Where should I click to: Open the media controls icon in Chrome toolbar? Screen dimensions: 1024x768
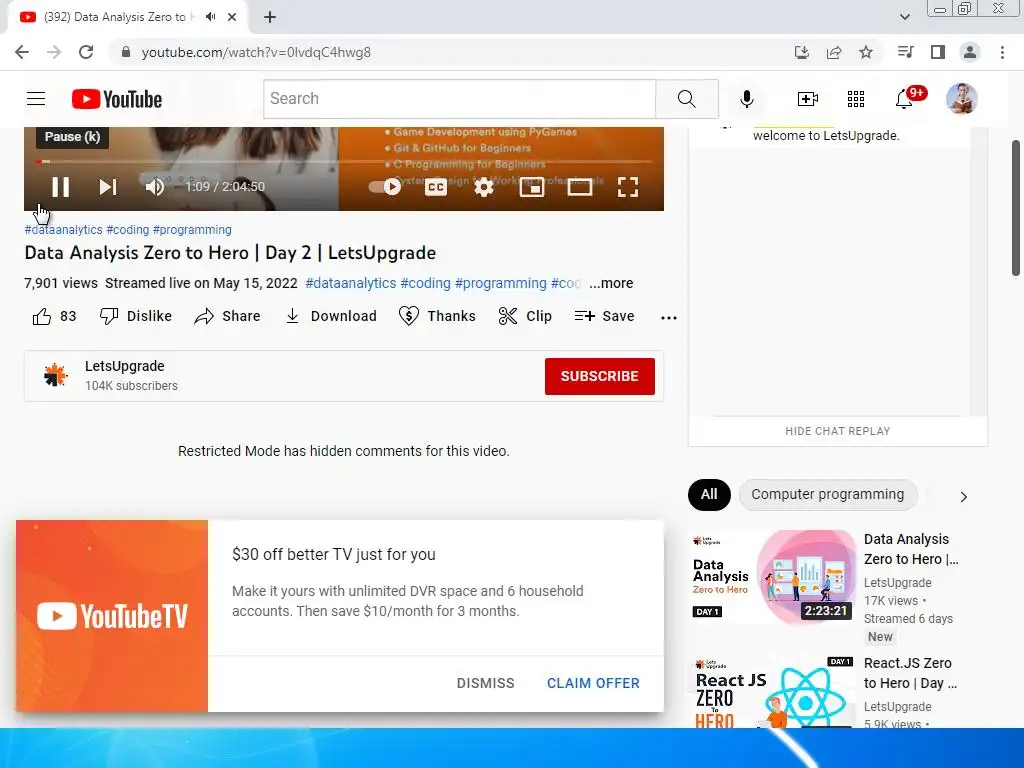(x=905, y=52)
